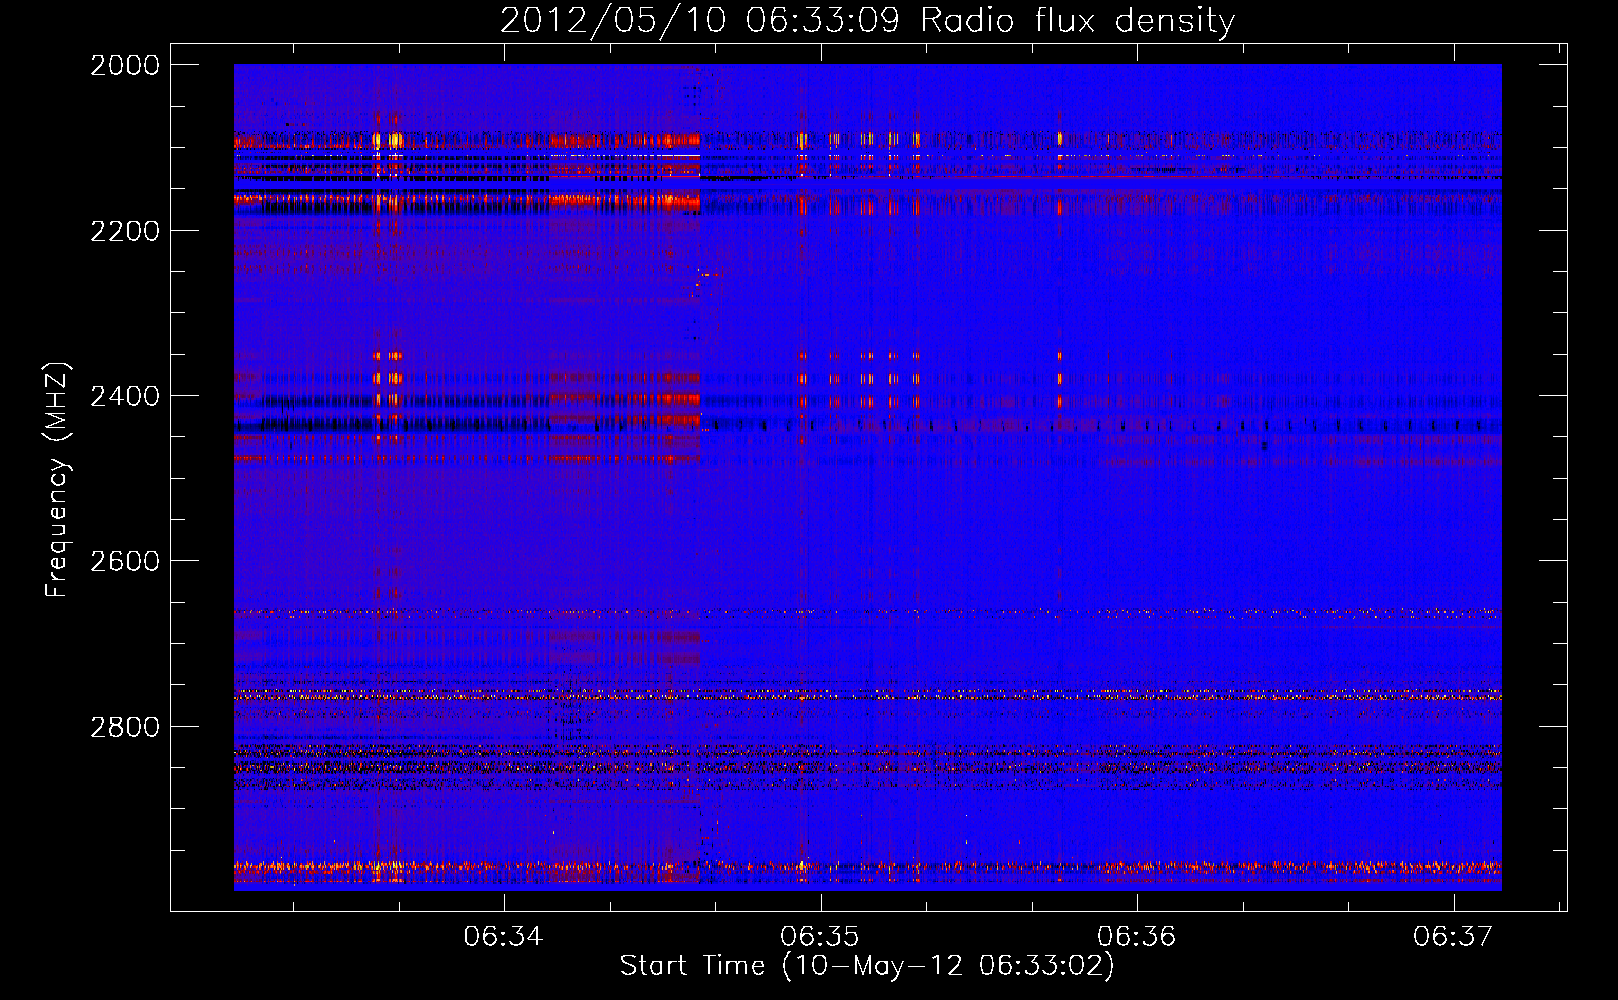This screenshot has width=1618, height=1000.
Task: Click the "Frequency (MHZ)" axis label
Action: 57,480
